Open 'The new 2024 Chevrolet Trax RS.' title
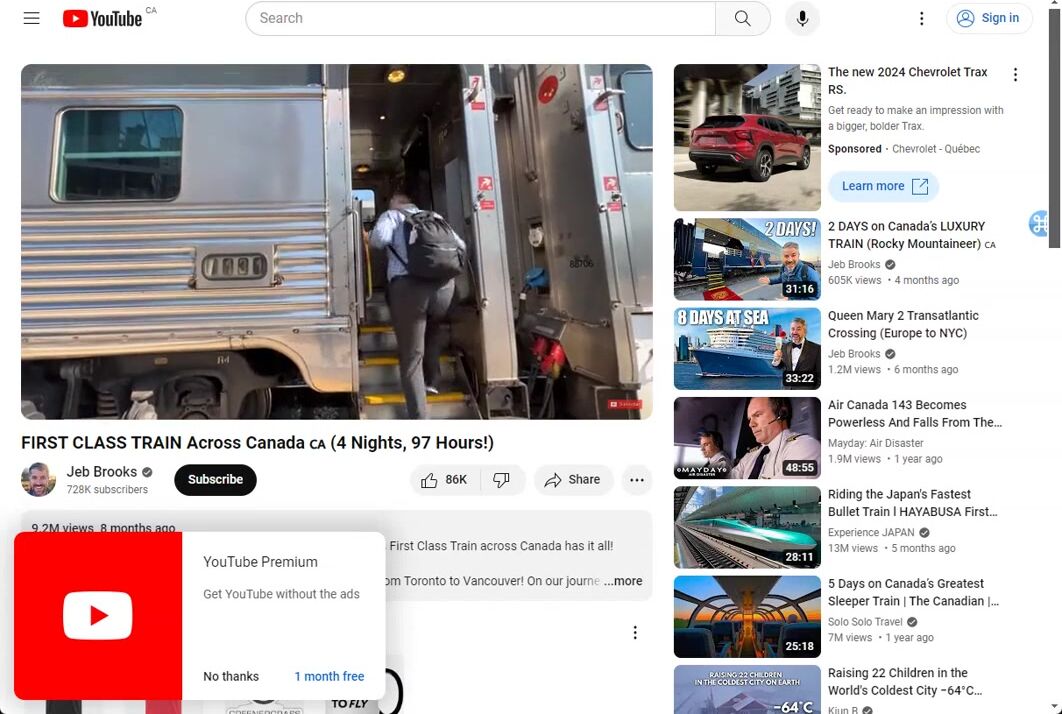Image resolution: width=1062 pixels, height=714 pixels. 908,81
